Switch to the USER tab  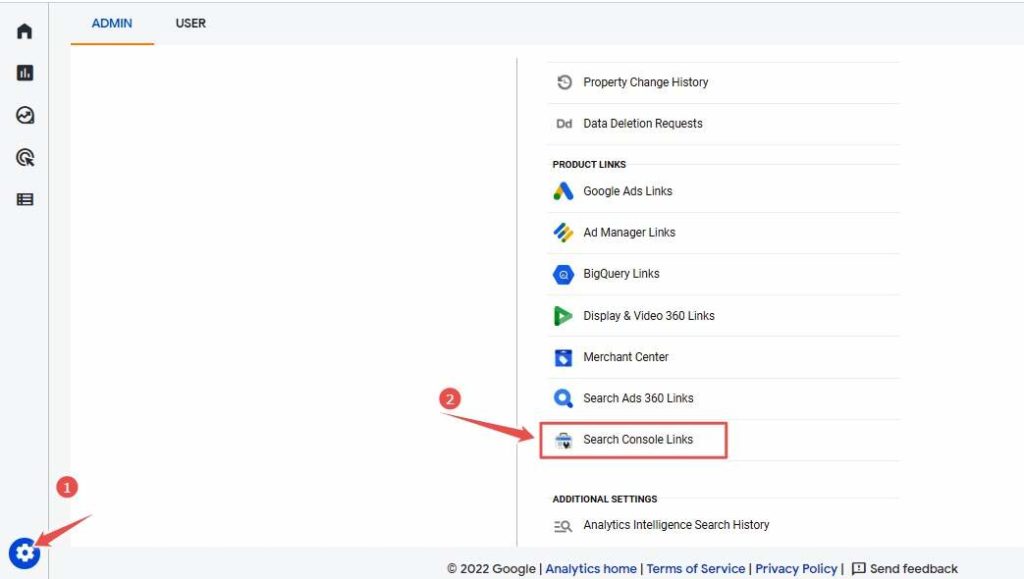tap(191, 23)
